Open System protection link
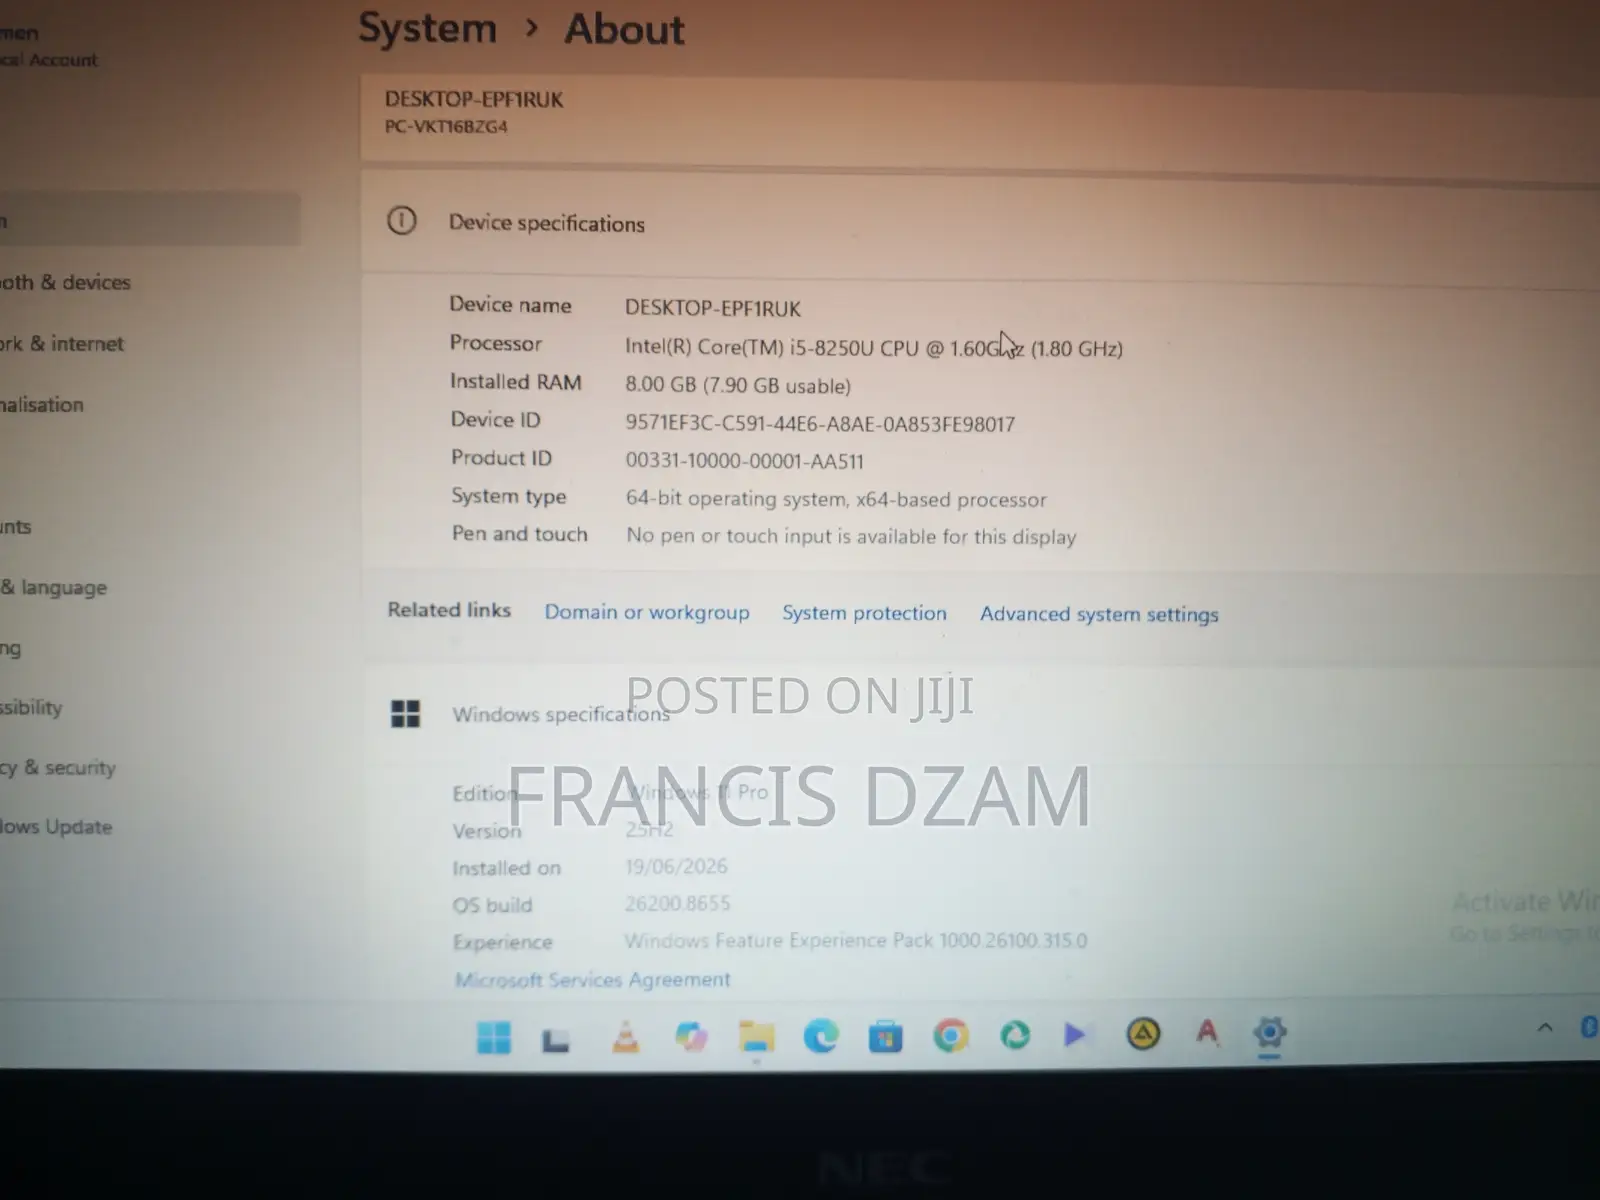1600x1200 pixels. click(864, 613)
